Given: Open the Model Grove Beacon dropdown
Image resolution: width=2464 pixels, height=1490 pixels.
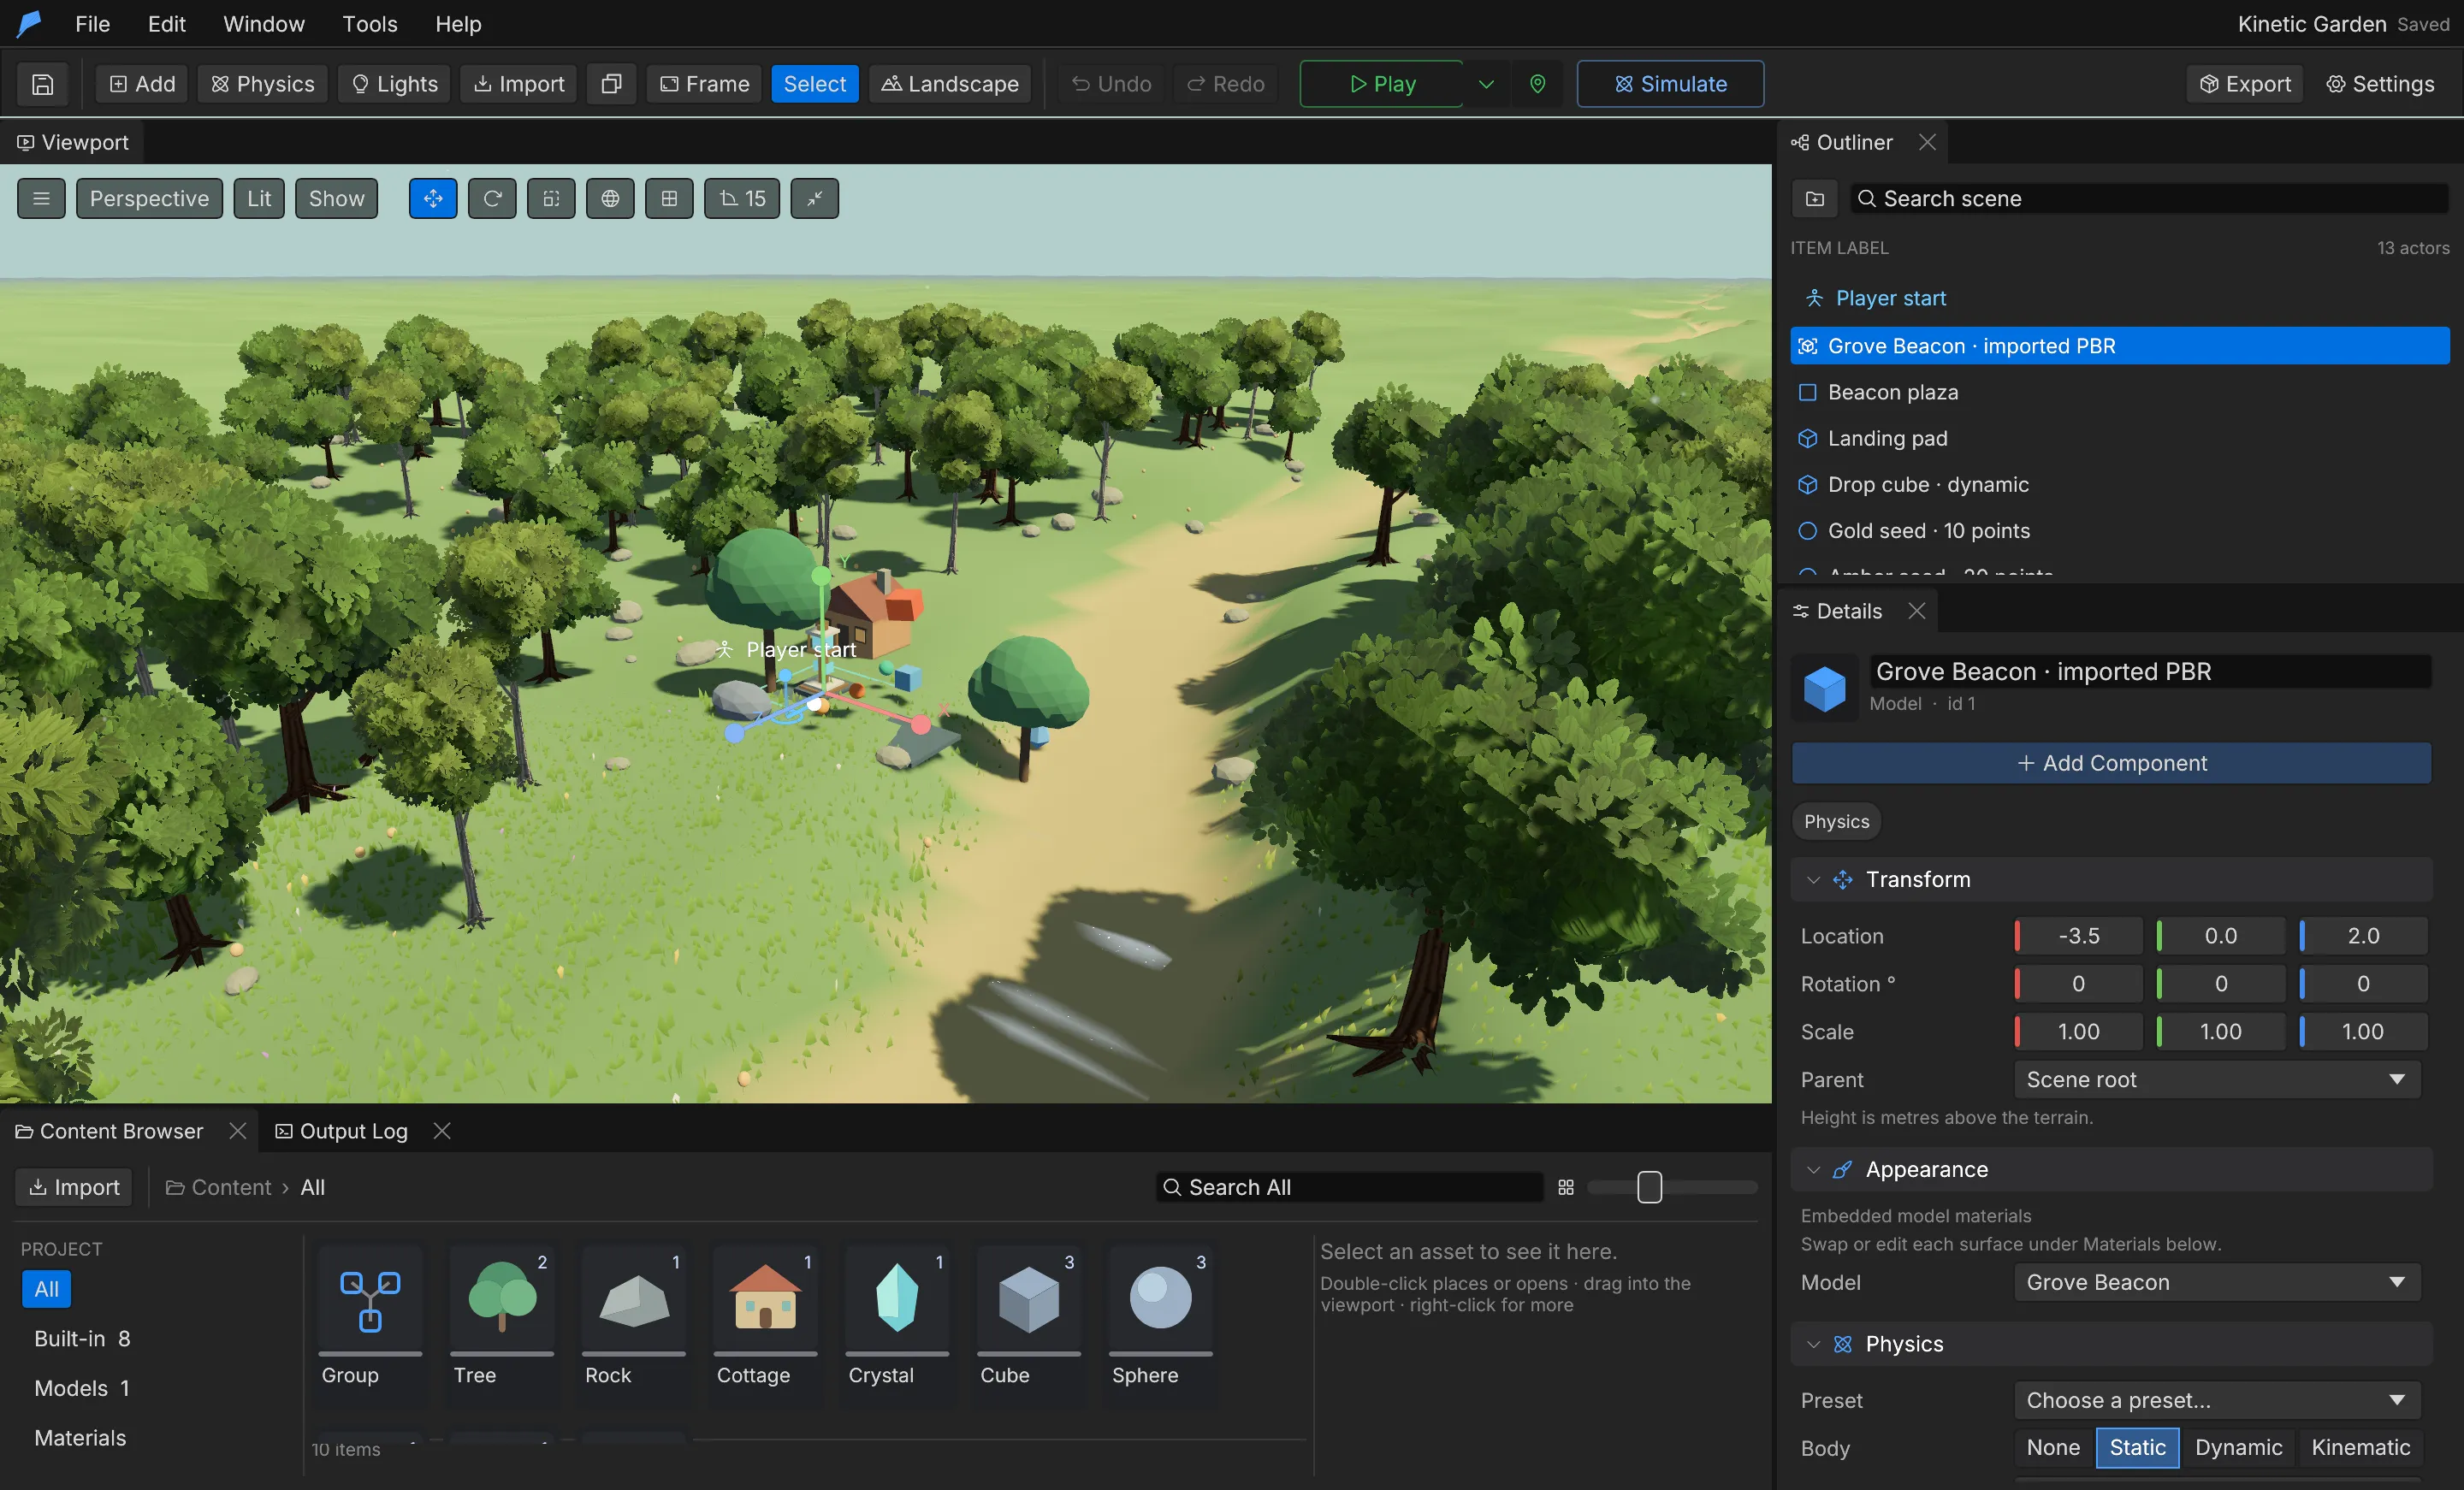Looking at the screenshot, I should click(x=2217, y=1282).
